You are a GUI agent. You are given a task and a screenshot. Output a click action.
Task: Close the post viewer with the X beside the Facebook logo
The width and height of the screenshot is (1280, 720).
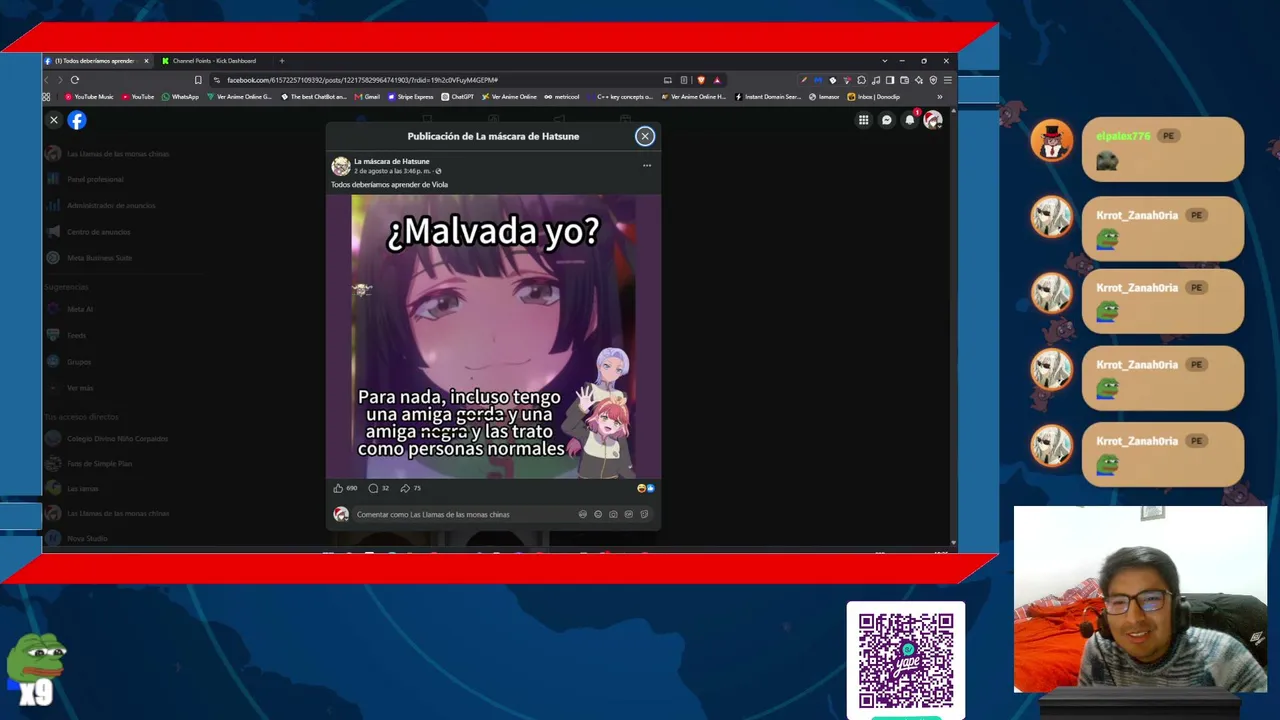(54, 120)
